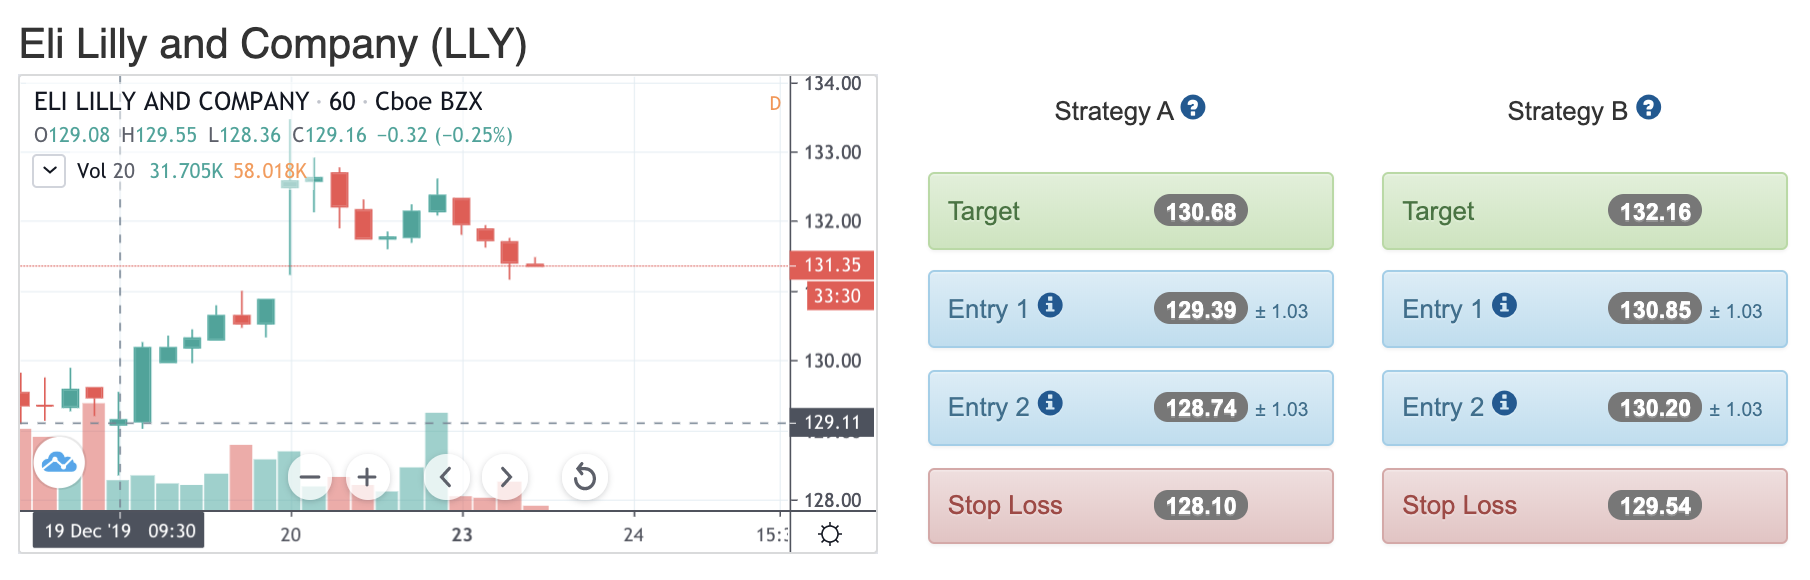Image resolution: width=1810 pixels, height=580 pixels.
Task: Select Strategy B Stop Loss 129.54 box
Action: [x=1585, y=506]
